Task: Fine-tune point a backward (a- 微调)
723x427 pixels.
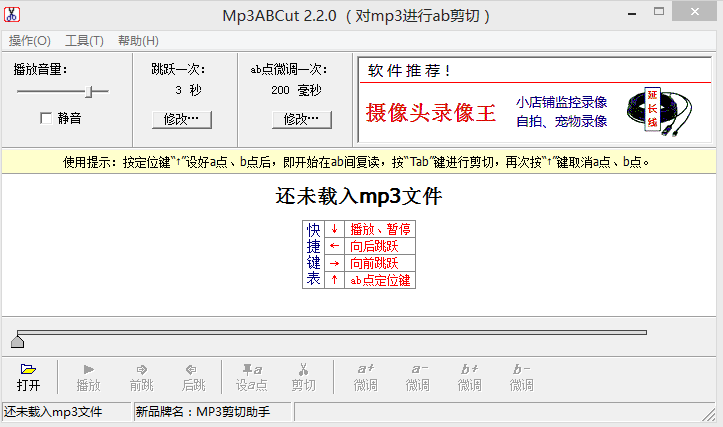Action: tap(418, 377)
